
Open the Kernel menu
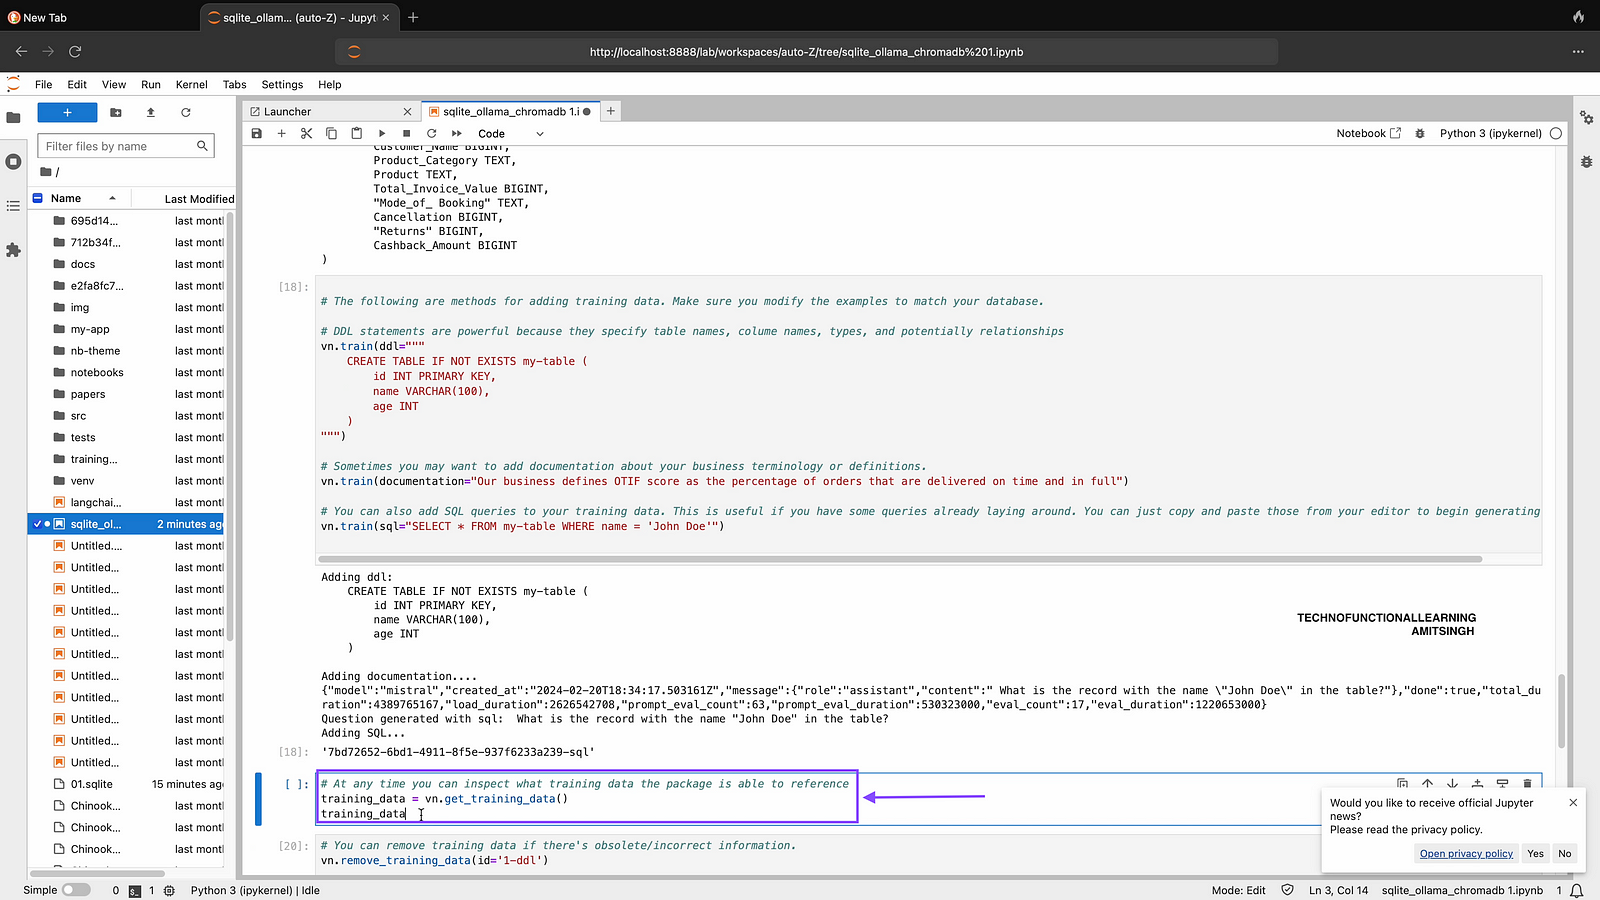pyautogui.click(x=191, y=85)
